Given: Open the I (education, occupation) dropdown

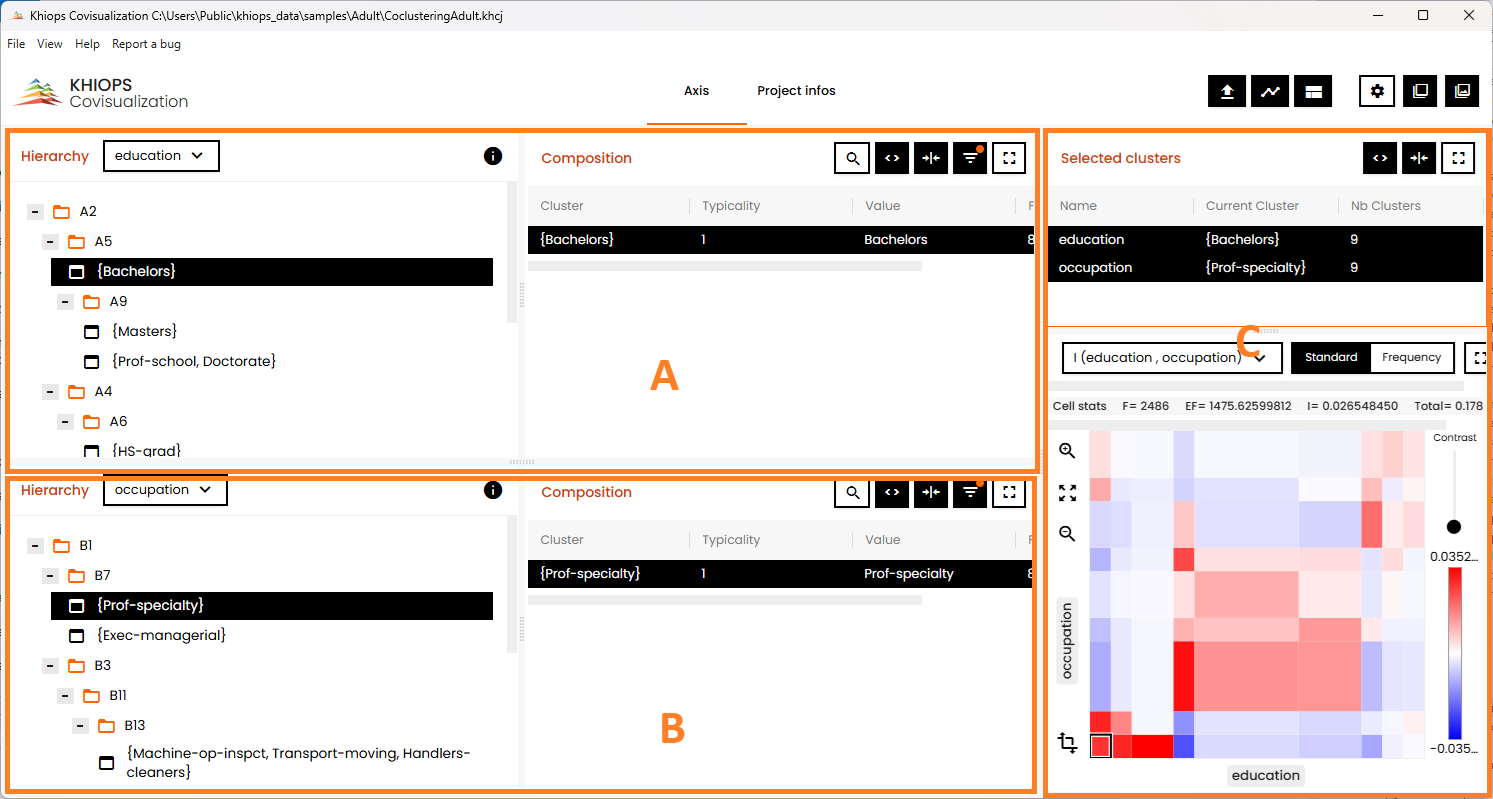Looking at the screenshot, I should (1172, 357).
